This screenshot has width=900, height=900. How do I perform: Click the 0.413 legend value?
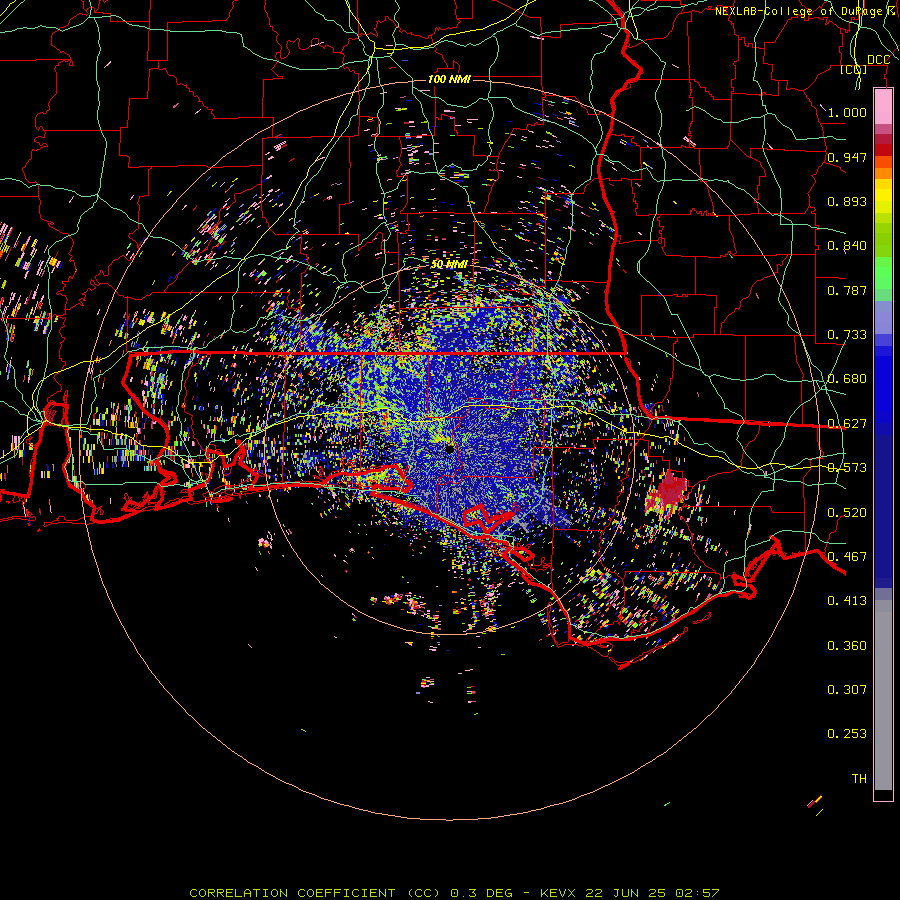coord(847,601)
